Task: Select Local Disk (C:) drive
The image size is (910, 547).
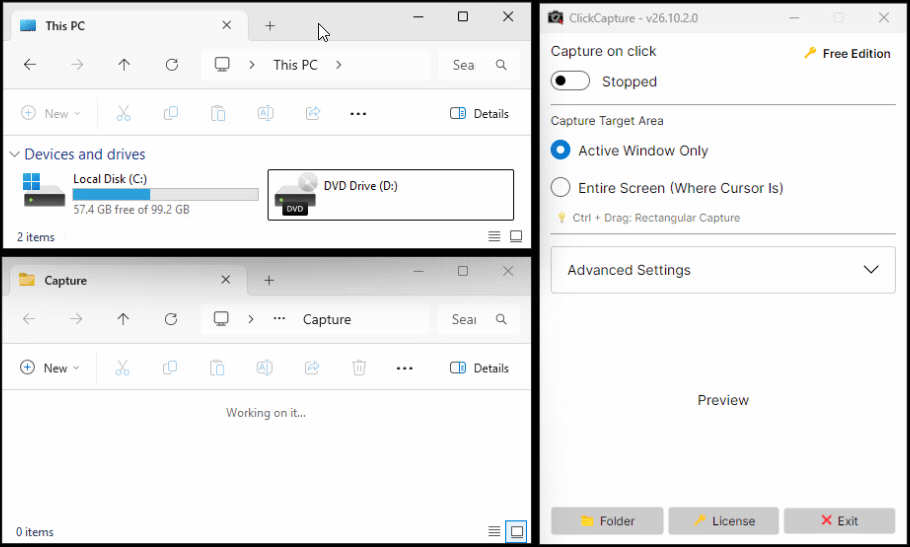Action: click(139, 194)
